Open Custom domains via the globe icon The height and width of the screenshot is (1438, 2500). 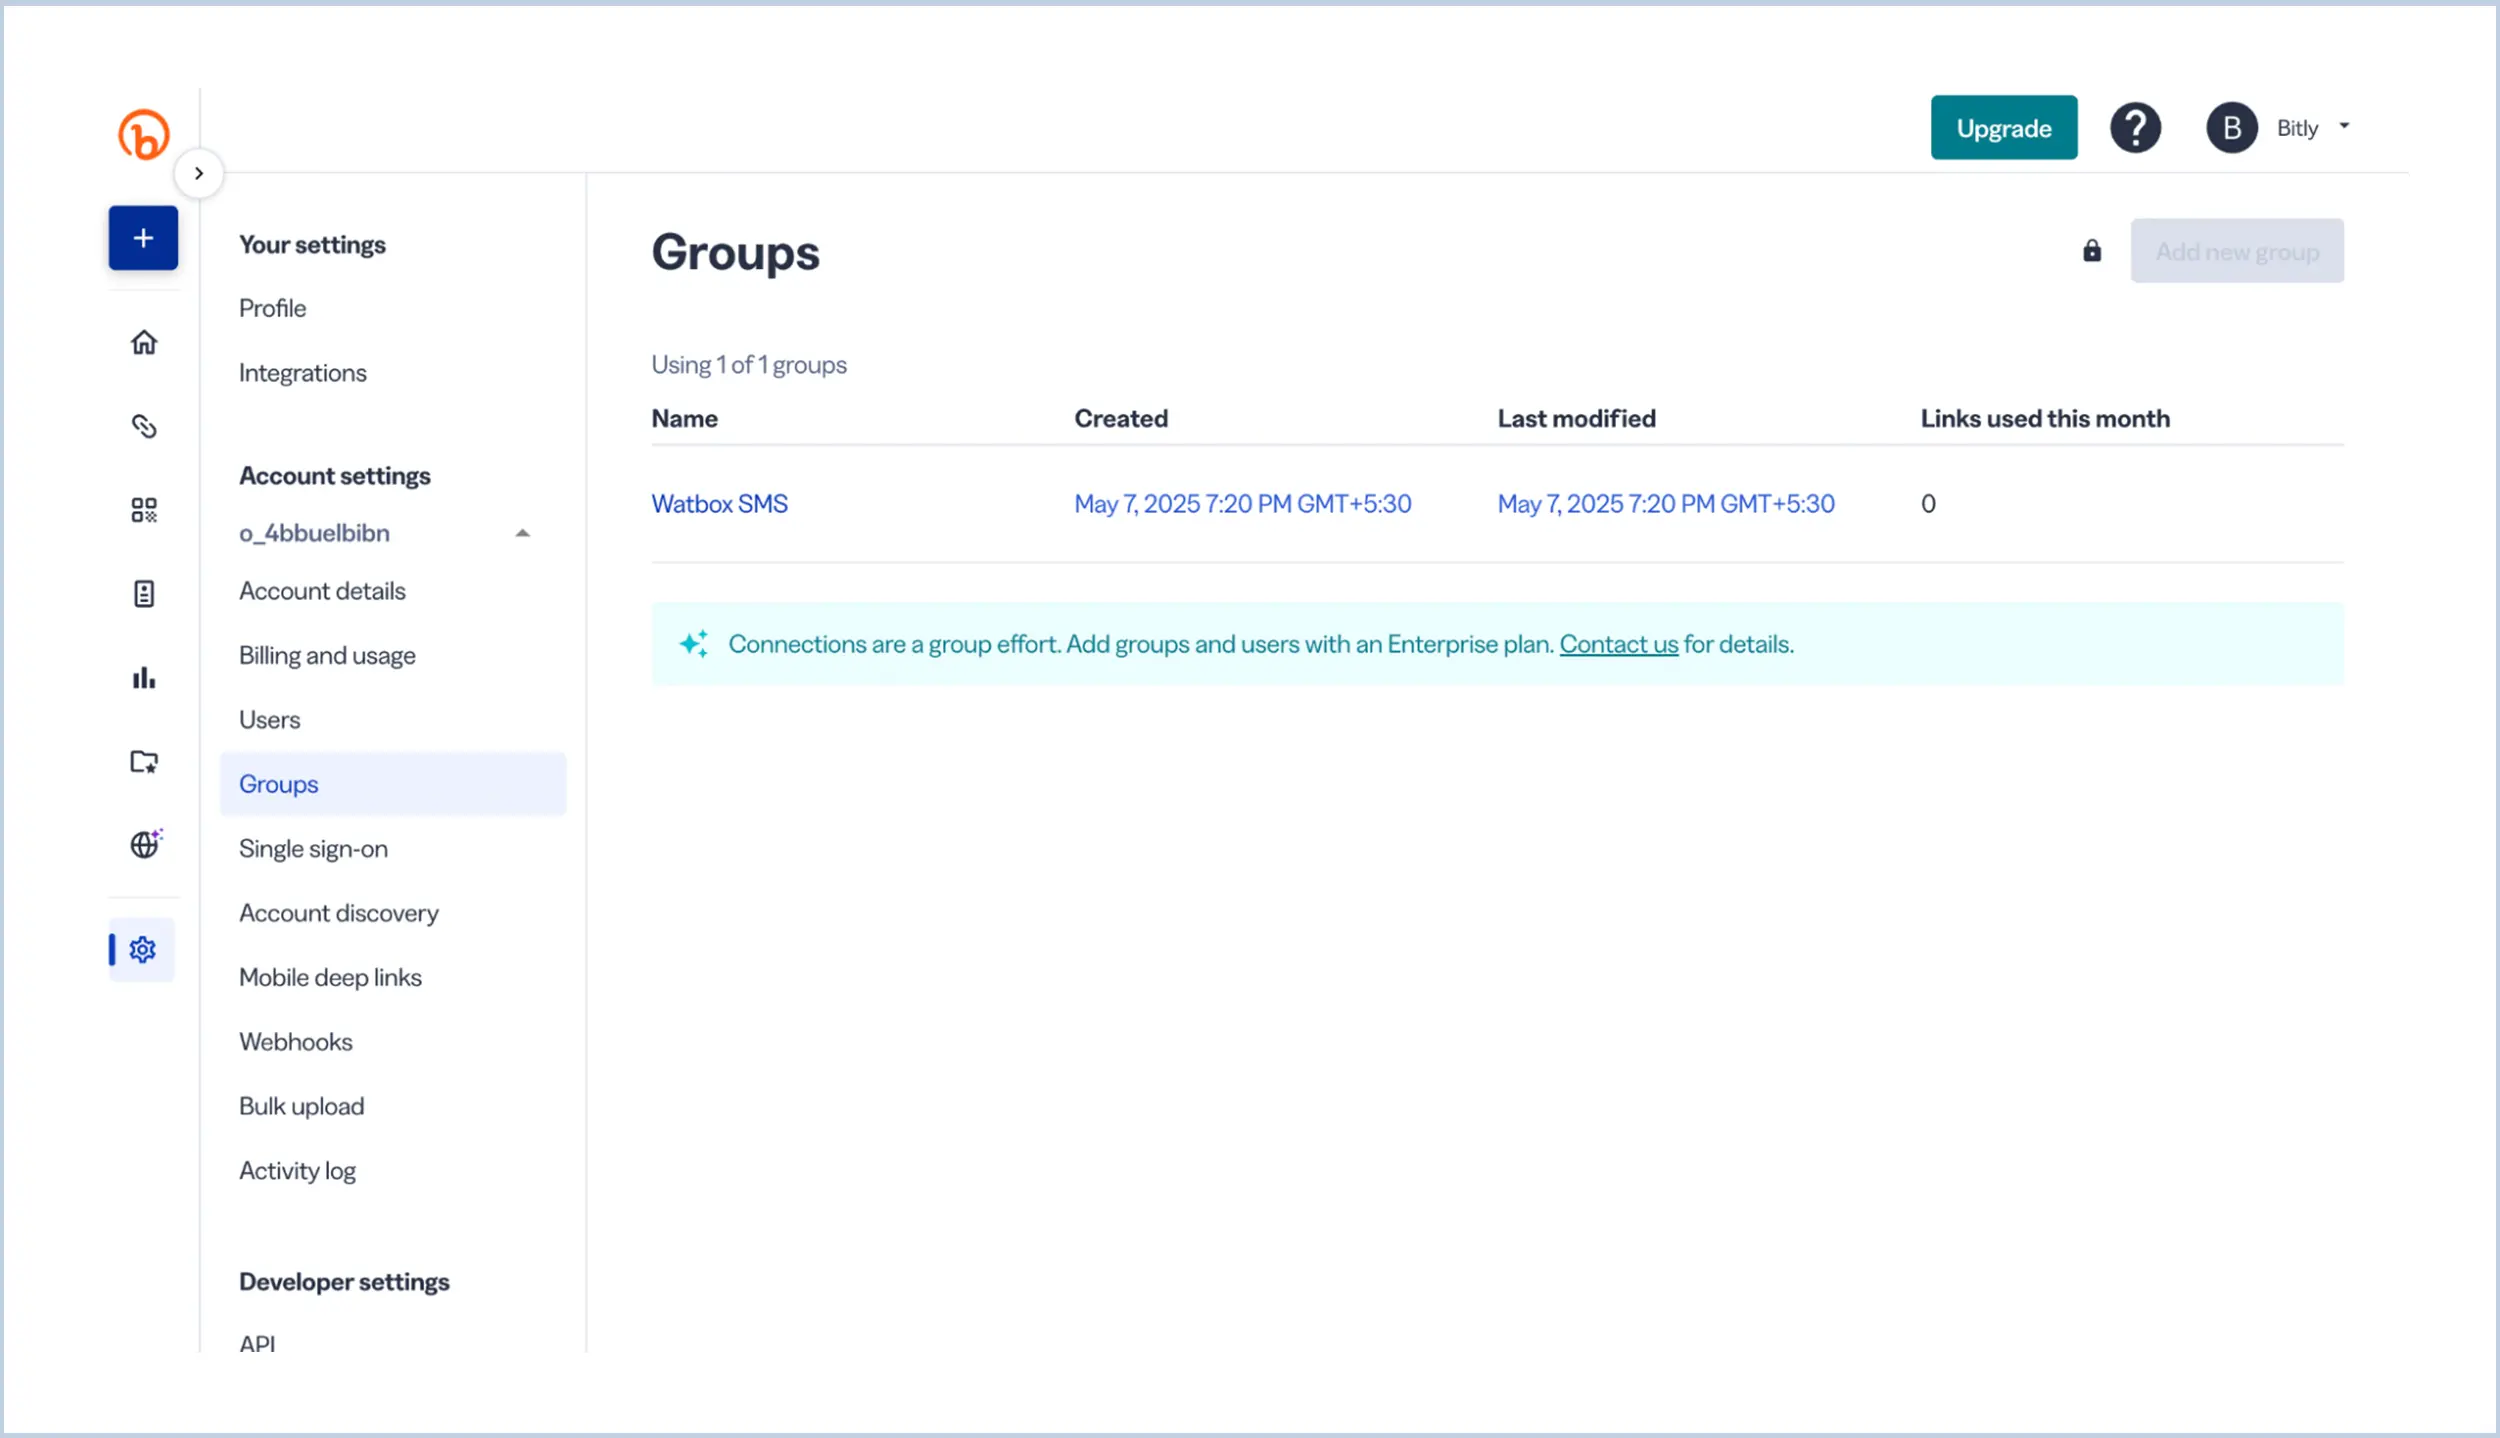(x=145, y=844)
